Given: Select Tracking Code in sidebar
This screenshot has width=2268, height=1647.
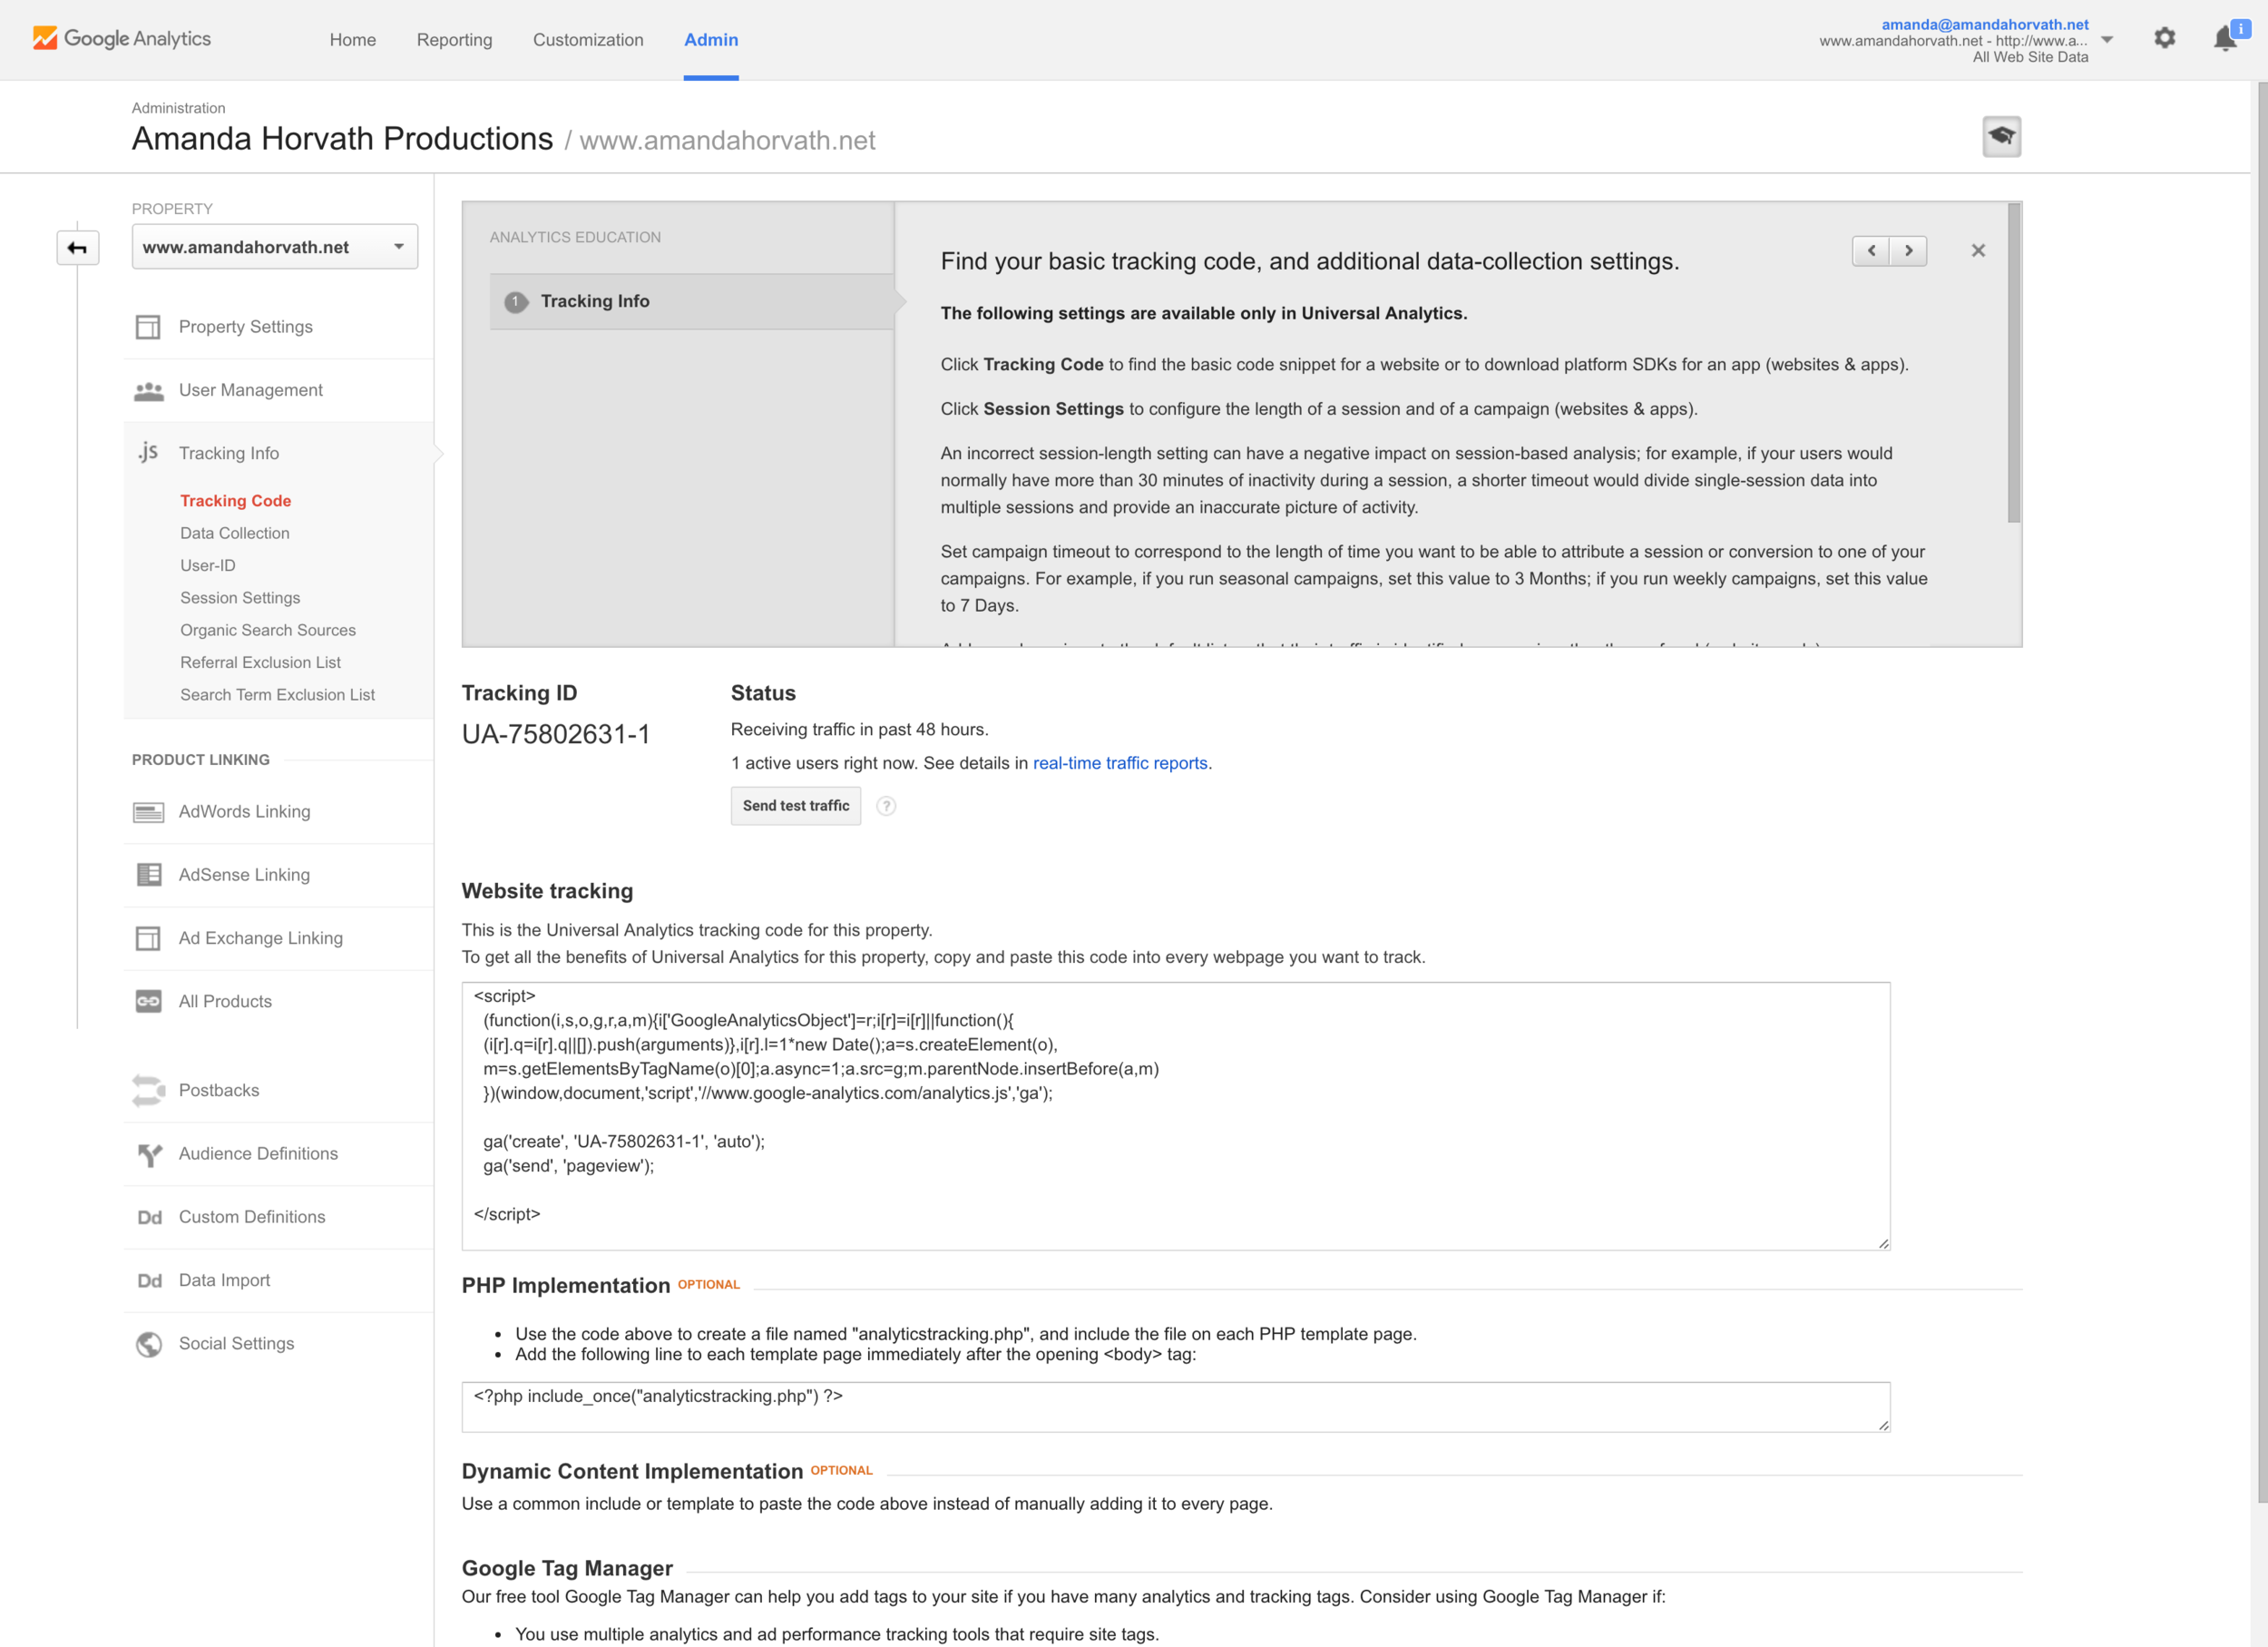Looking at the screenshot, I should [235, 501].
